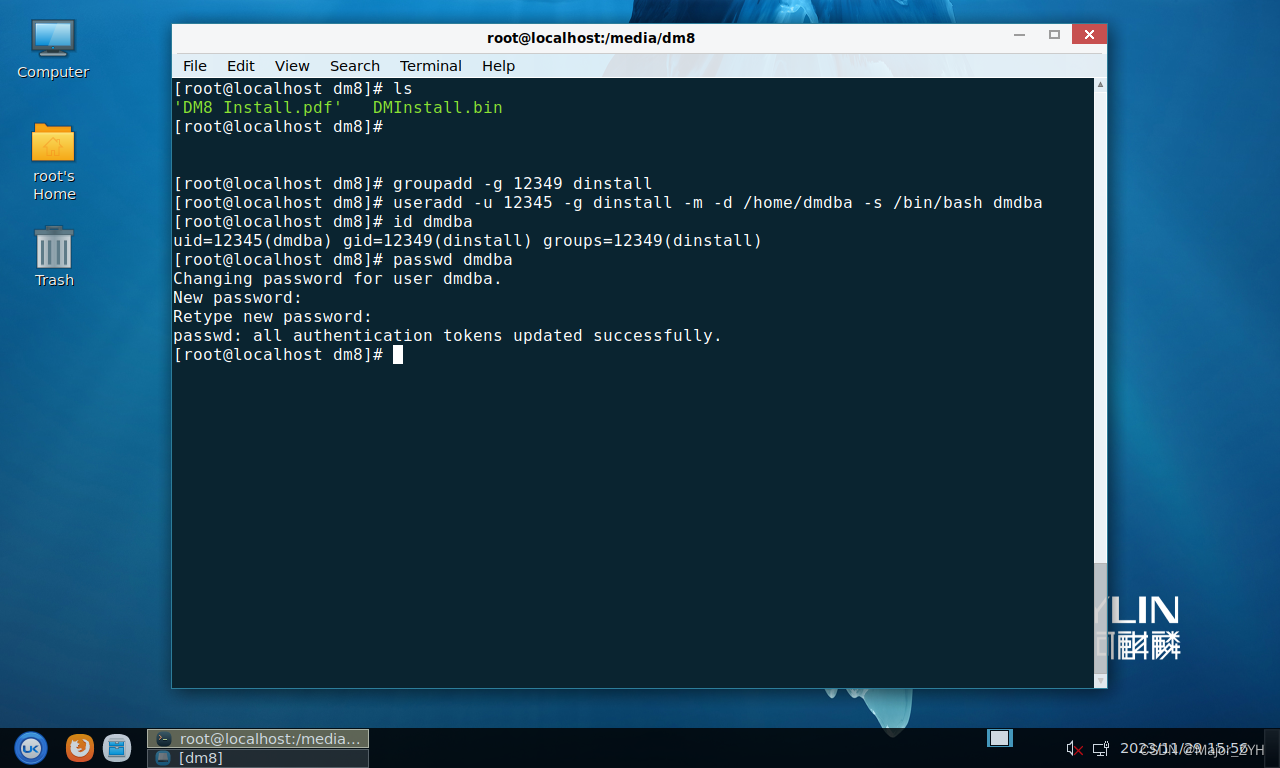Open the Search menu in terminal
1280x768 pixels.
pyautogui.click(x=355, y=66)
